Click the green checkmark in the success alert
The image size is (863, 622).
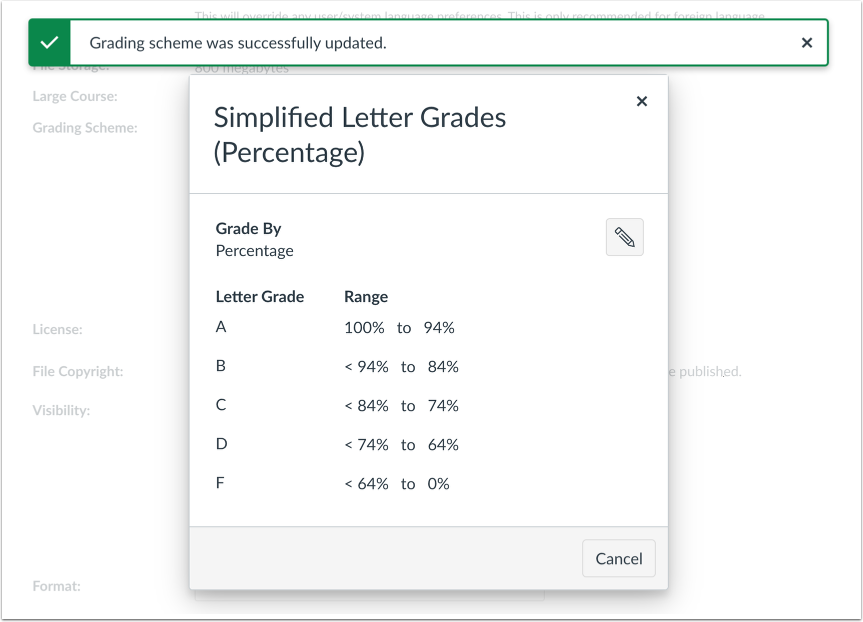[x=49, y=42]
